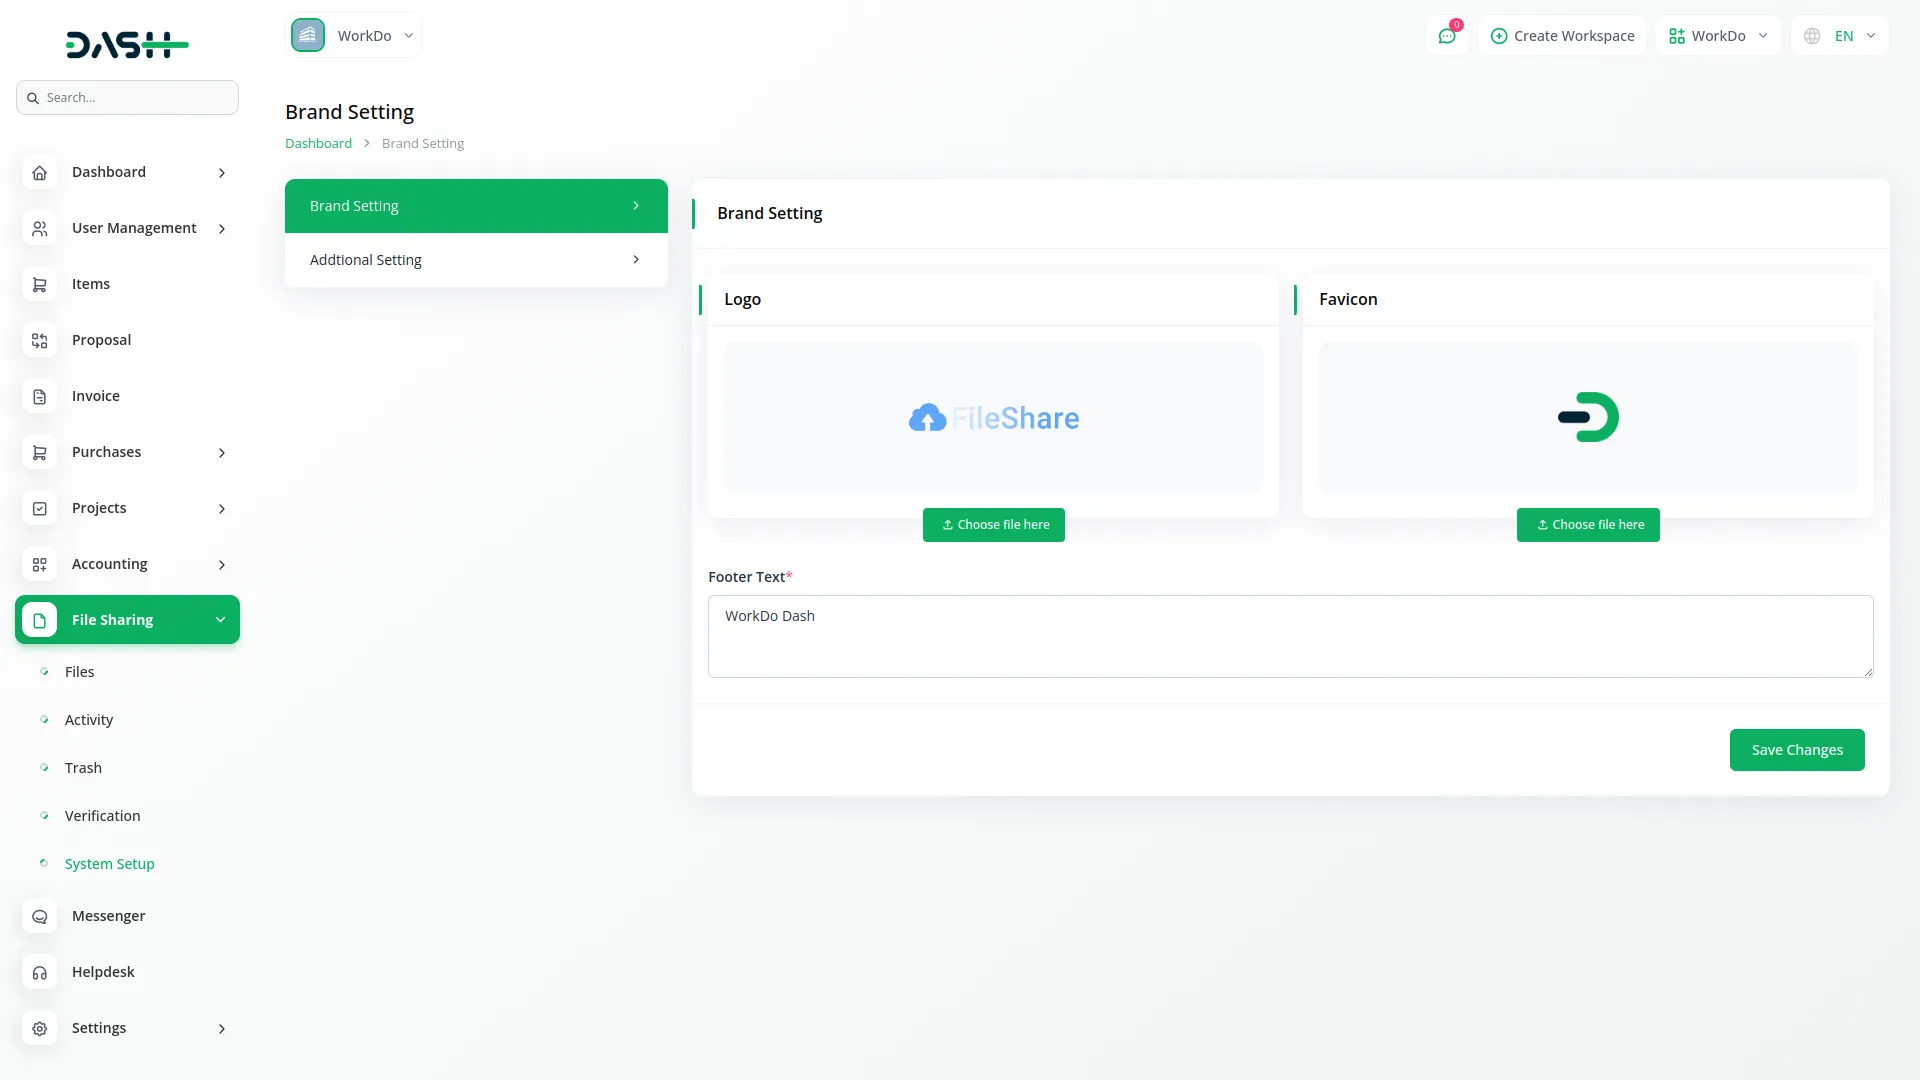The height and width of the screenshot is (1080, 1920).
Task: Click the Save Changes button
Action: coord(1796,750)
